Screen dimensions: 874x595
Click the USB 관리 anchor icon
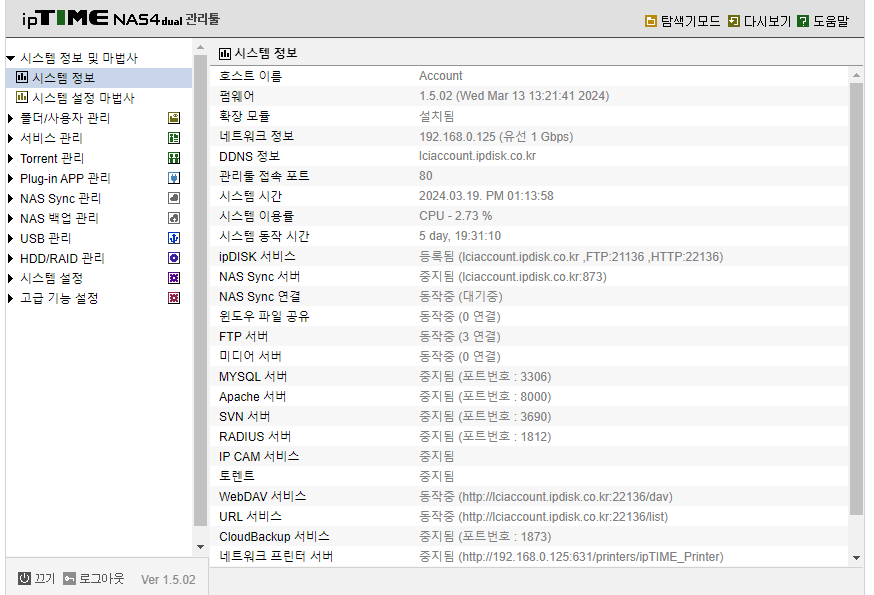tap(174, 238)
